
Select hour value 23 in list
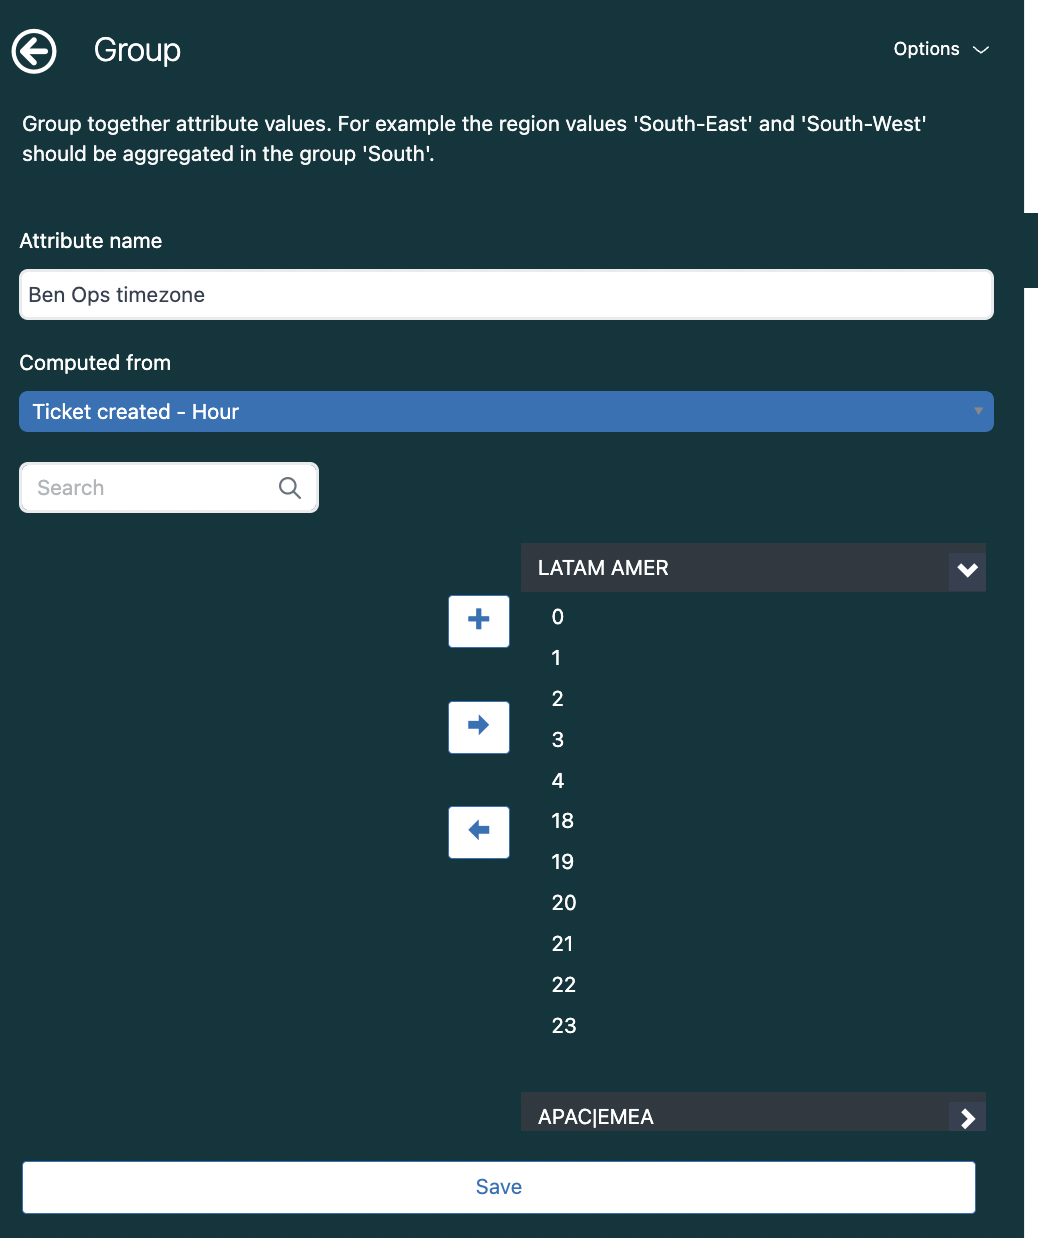point(564,1026)
